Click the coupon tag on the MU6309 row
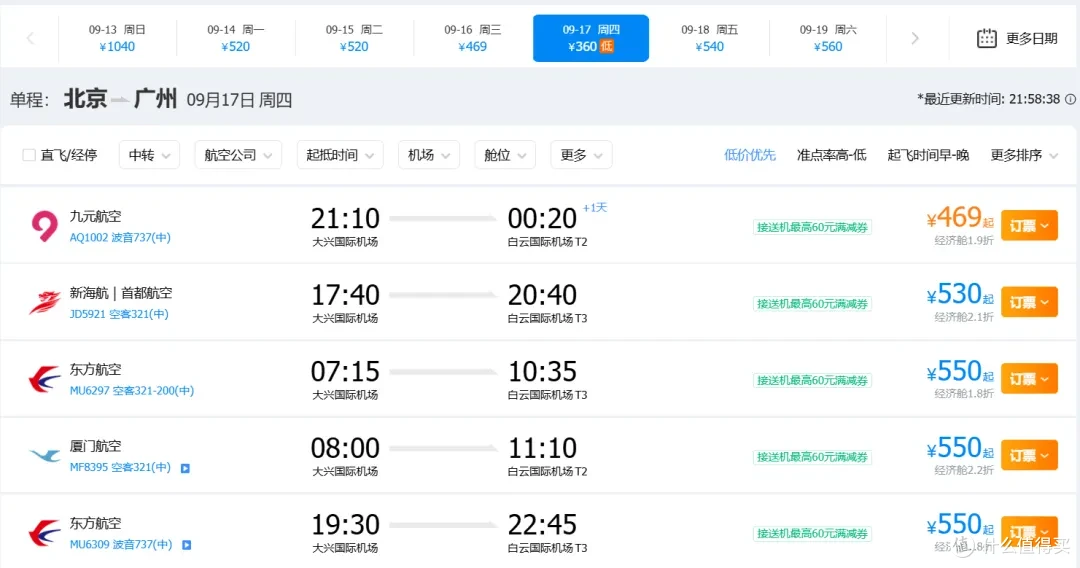Screen dimensions: 1080x568 click(x=812, y=534)
